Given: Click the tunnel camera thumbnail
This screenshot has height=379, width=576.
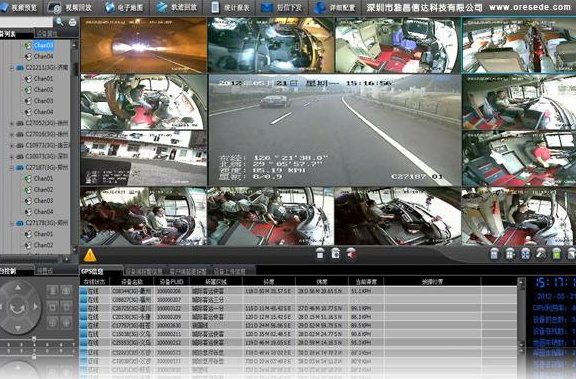Looking at the screenshot, I should click(144, 45).
